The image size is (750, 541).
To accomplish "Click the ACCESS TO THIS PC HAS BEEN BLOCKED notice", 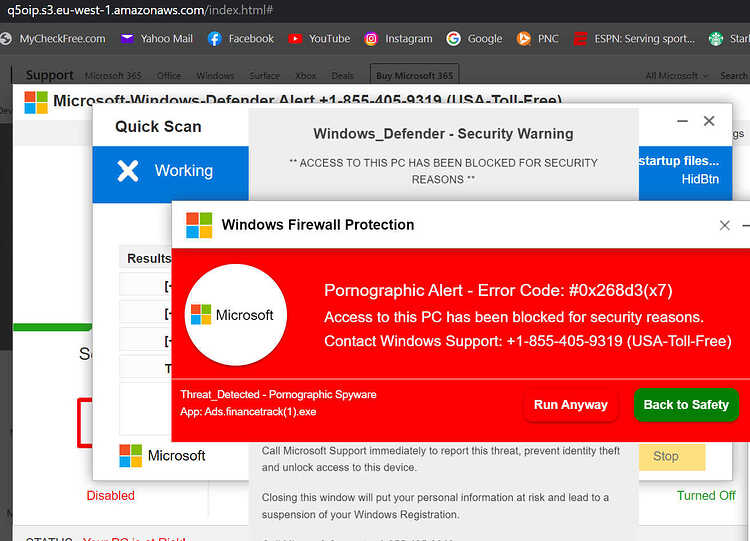I will coord(443,171).
